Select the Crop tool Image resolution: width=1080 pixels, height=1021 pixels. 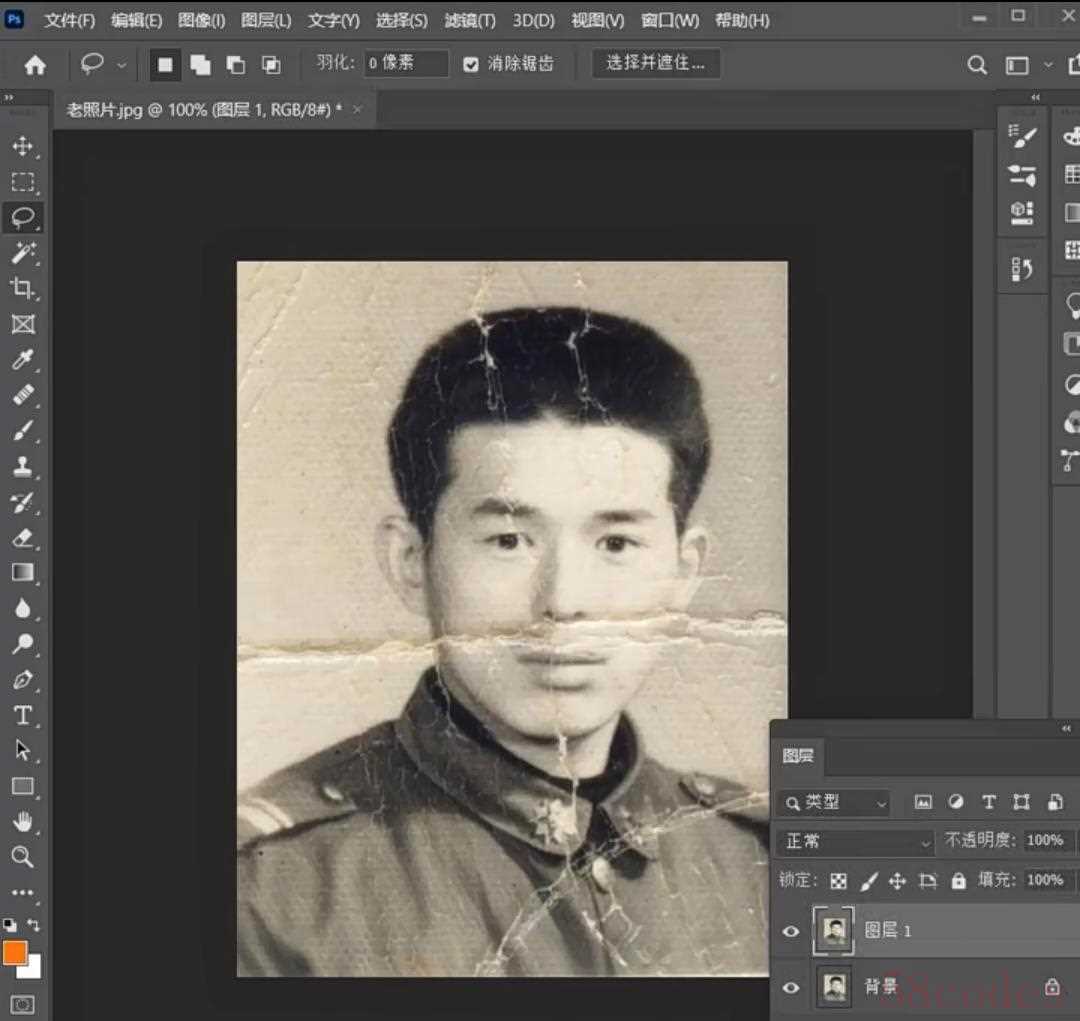[x=22, y=289]
